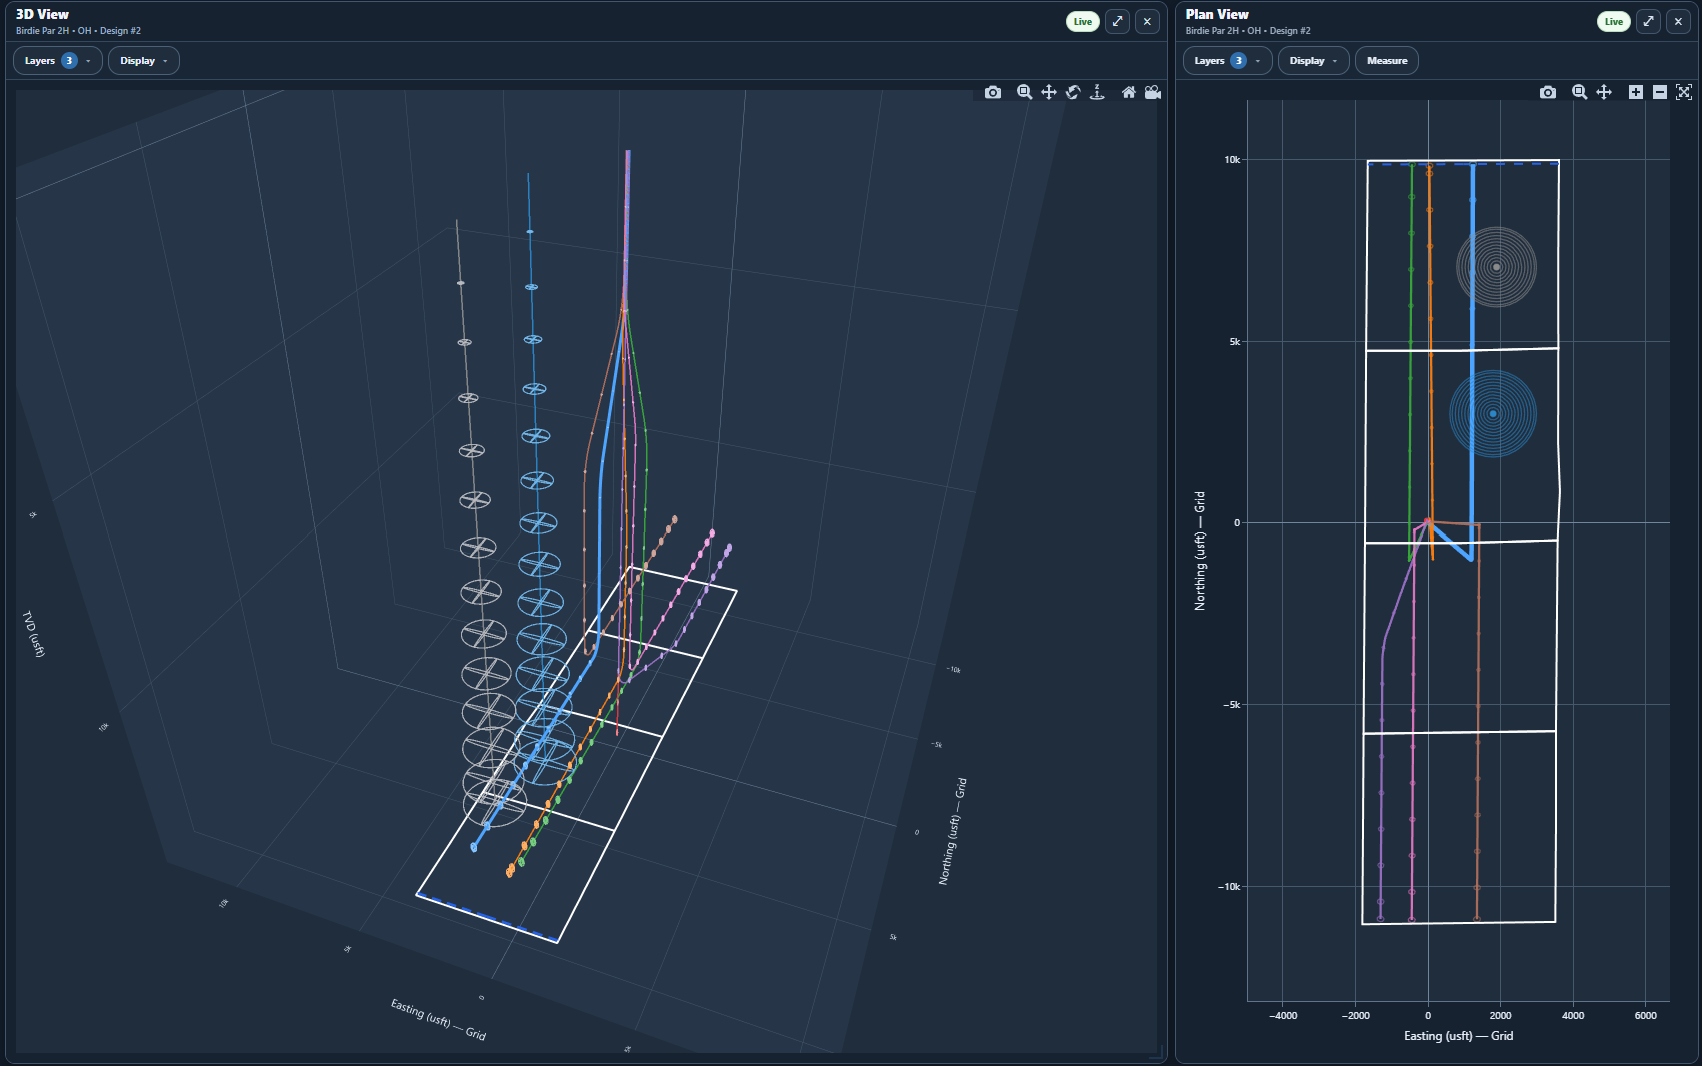1702x1066 pixels.
Task: Activate pan tool in 3D View toolbar
Action: (1048, 92)
